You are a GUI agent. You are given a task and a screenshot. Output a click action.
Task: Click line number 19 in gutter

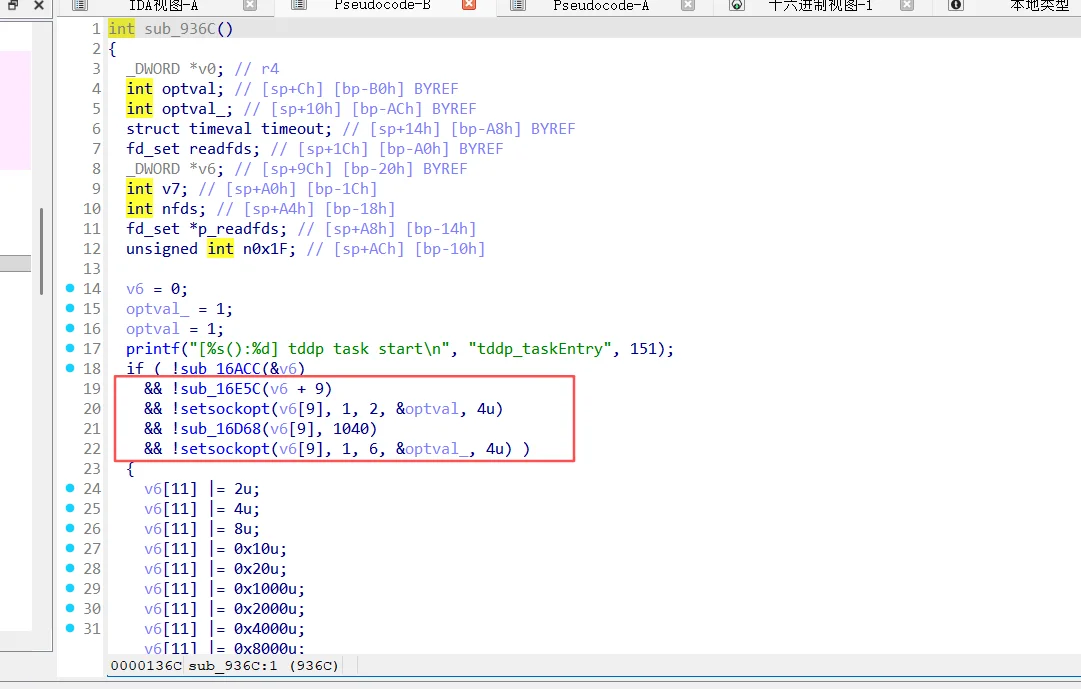tap(92, 389)
